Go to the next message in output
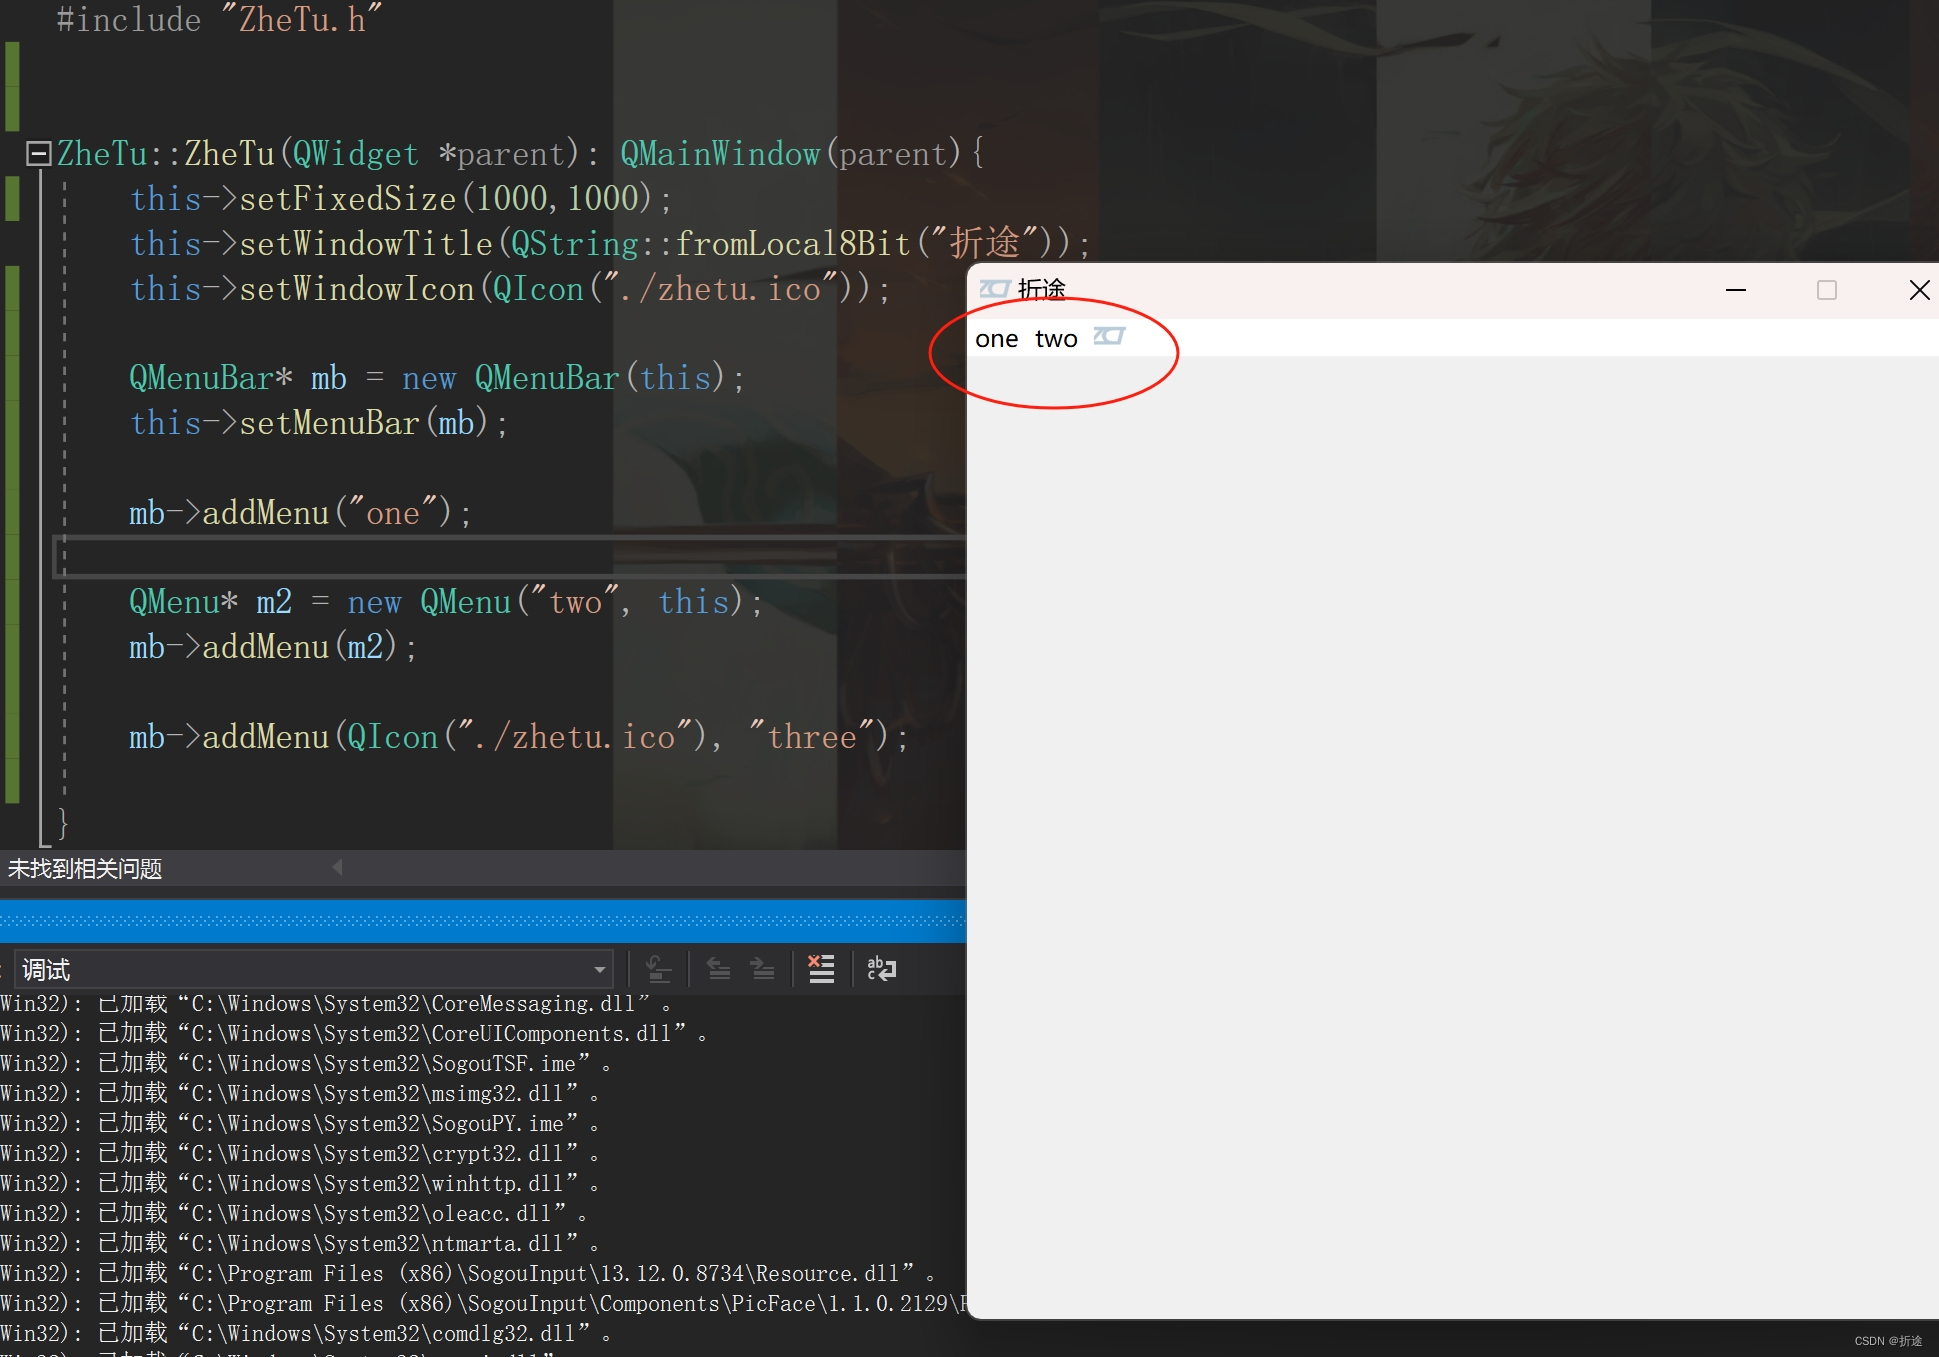Viewport: 1939px width, 1357px height. (763, 968)
